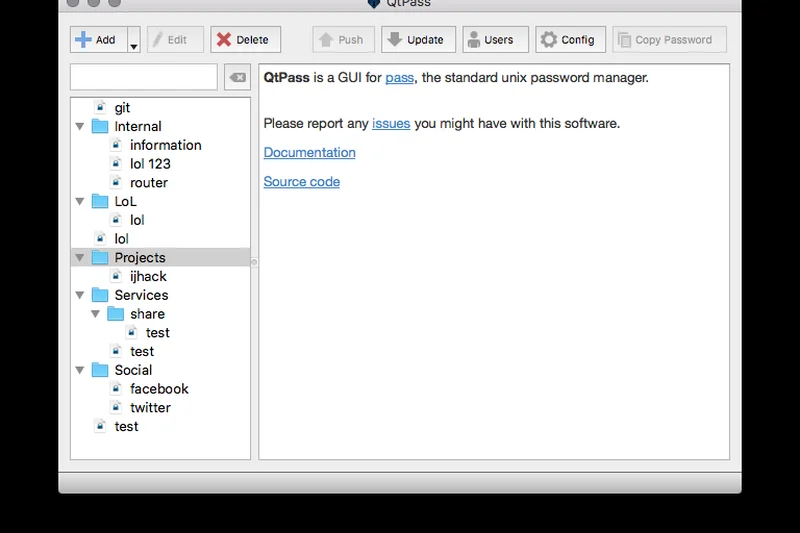The width and height of the screenshot is (800, 533).
Task: Click the search filter text field
Action: [x=144, y=77]
